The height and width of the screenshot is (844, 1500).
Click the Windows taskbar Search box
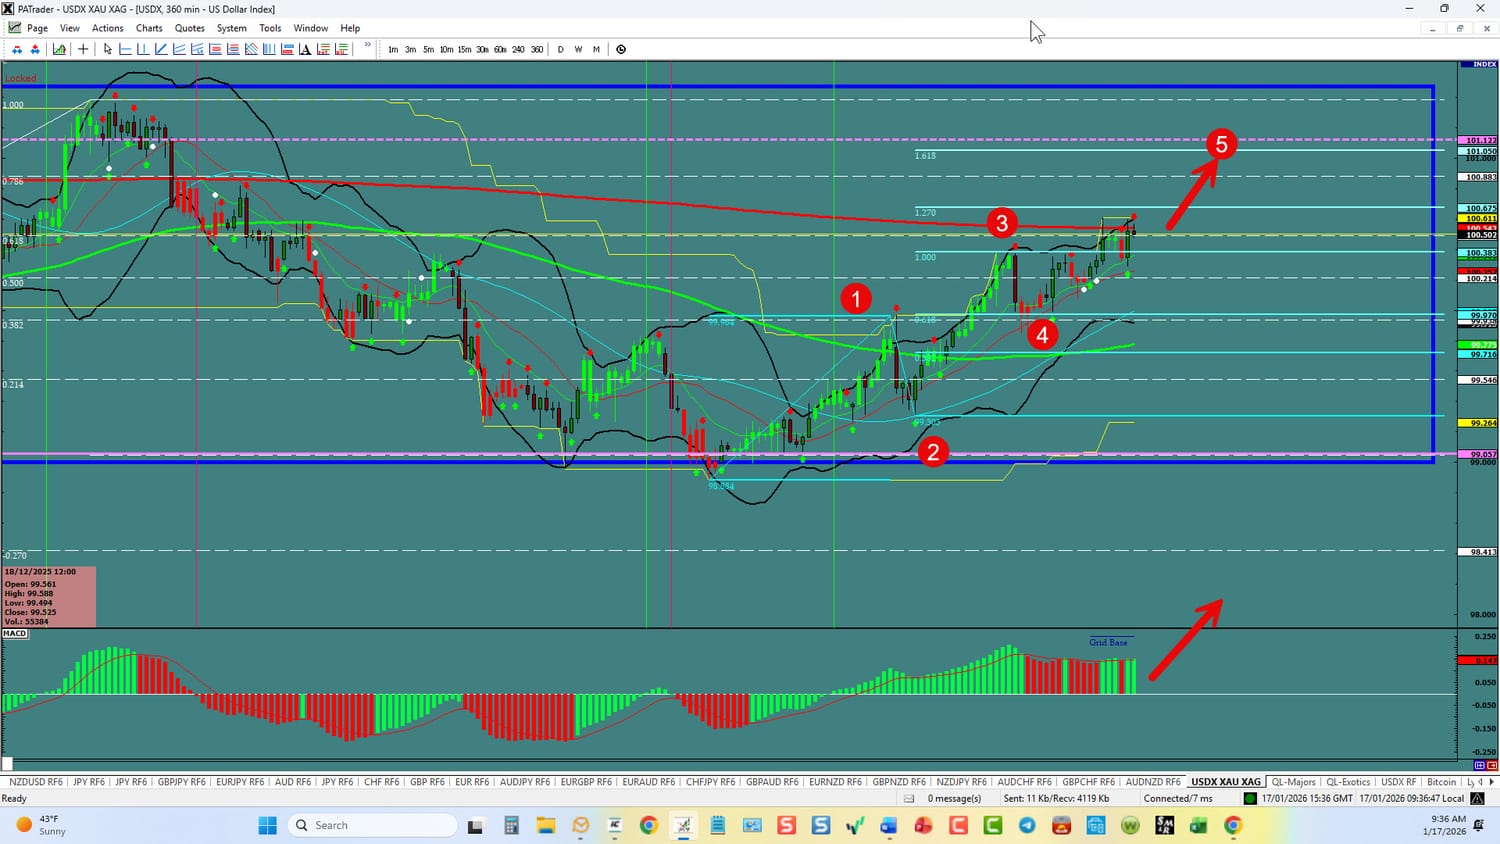[372, 825]
